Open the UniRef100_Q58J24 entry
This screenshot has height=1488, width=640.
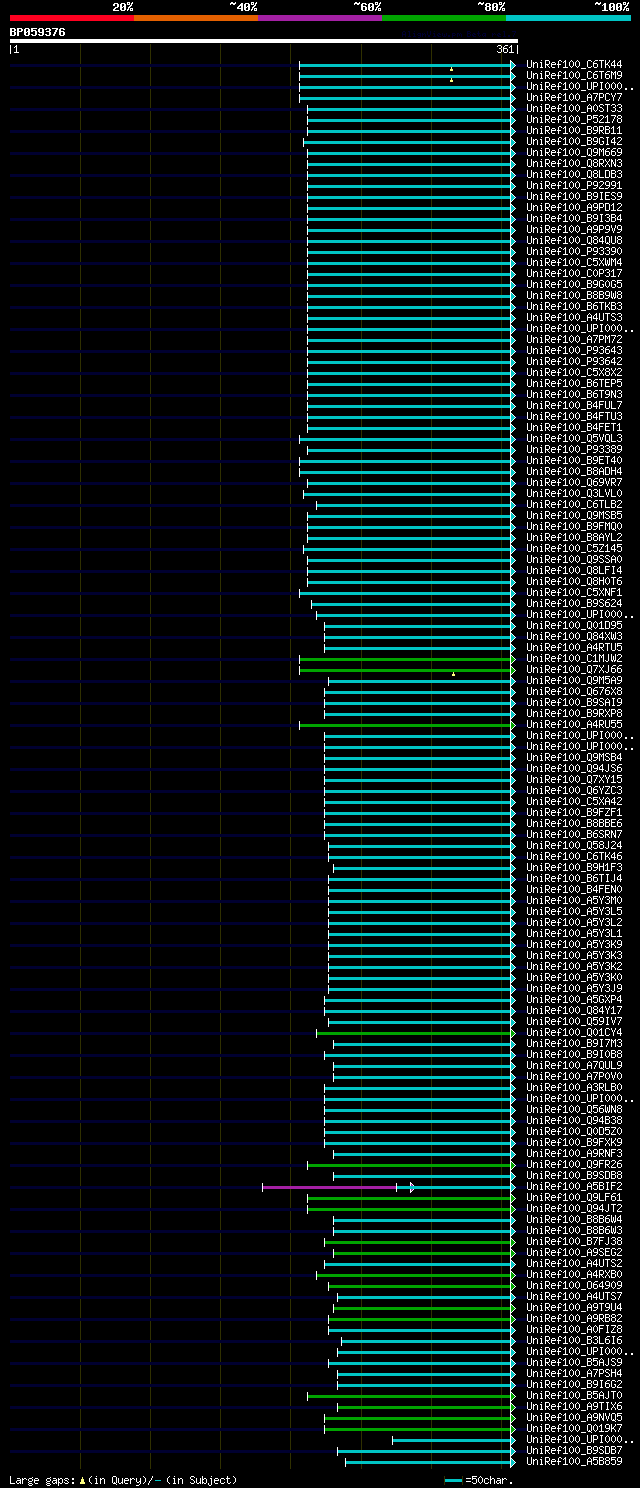pyautogui.click(x=573, y=846)
